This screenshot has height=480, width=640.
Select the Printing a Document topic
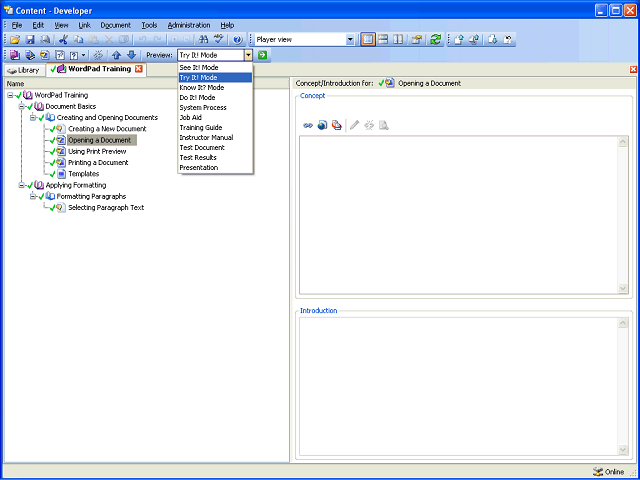tap(98, 162)
